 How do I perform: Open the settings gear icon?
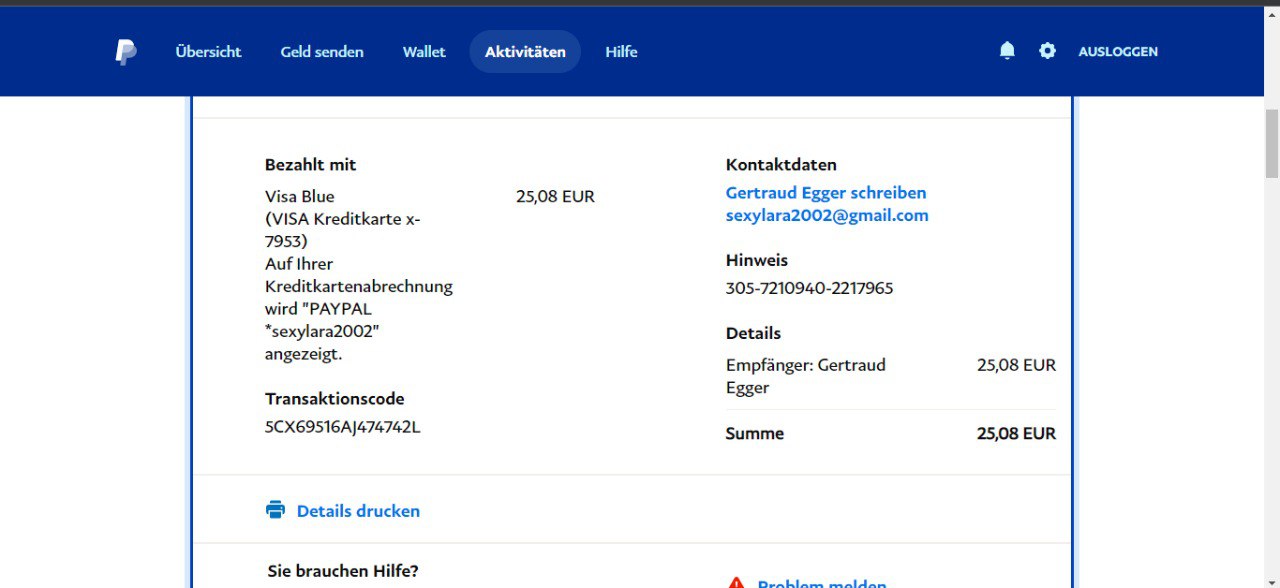[1047, 51]
